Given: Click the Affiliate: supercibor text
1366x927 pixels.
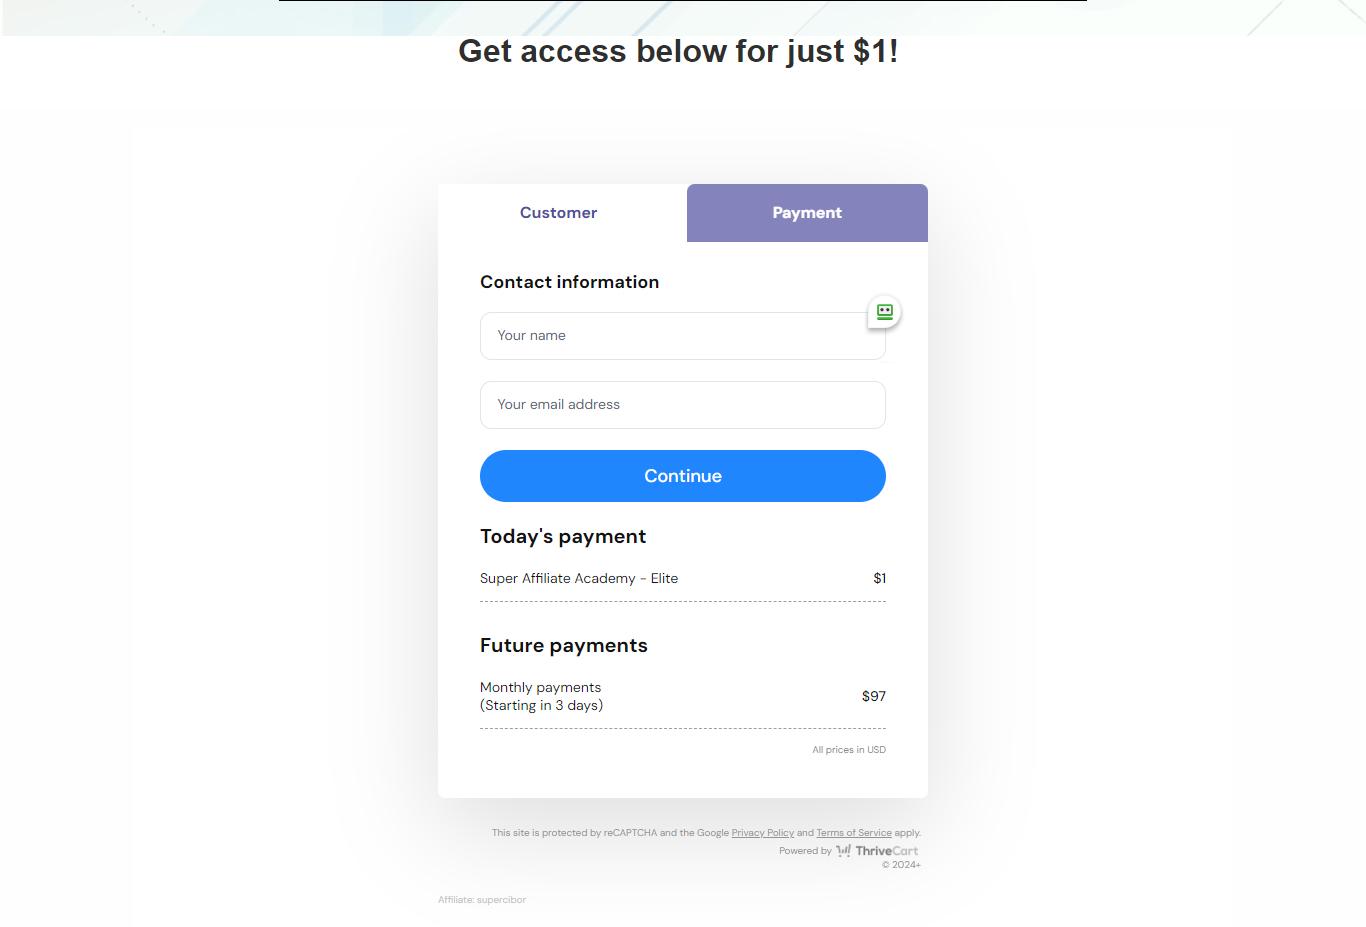Looking at the screenshot, I should 482,900.
